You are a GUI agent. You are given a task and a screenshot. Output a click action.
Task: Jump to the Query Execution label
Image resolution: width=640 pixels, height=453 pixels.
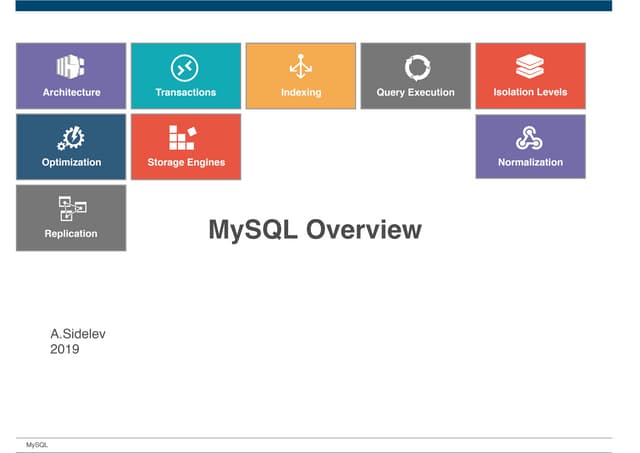pos(415,93)
